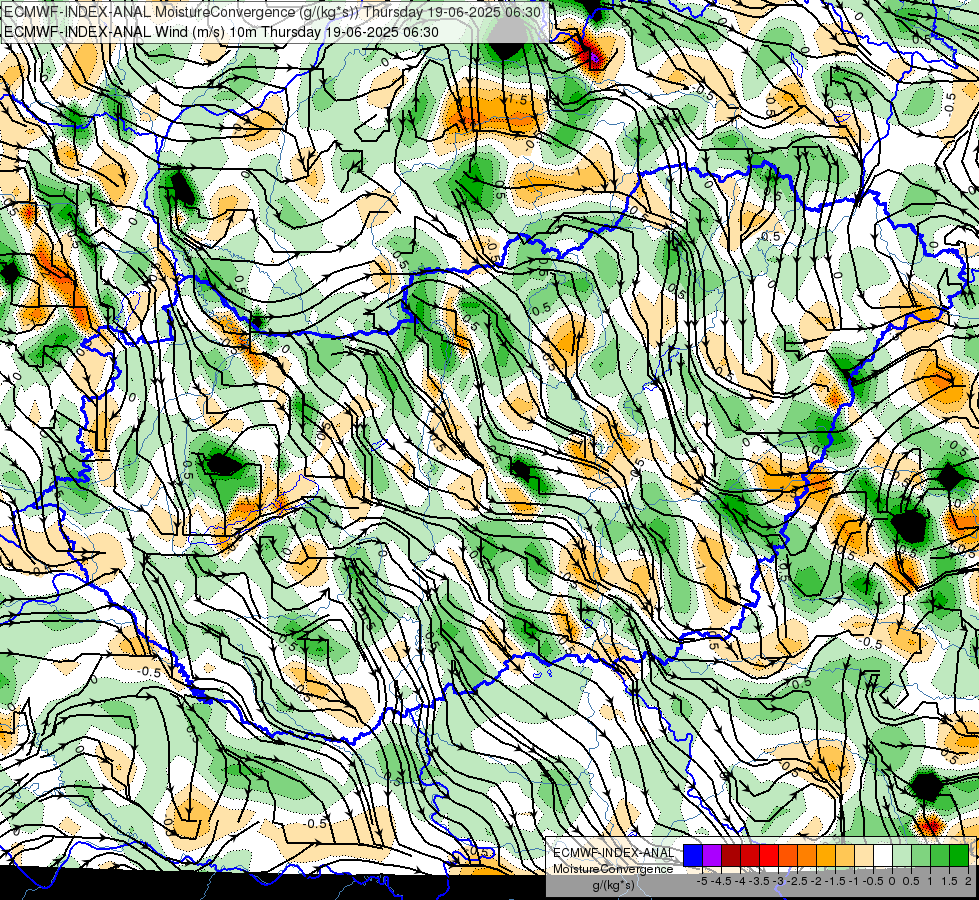This screenshot has height=900, width=979.
Task: Click the ECMWF-INDEX-ANAL label in the legend
Action: click(613, 853)
